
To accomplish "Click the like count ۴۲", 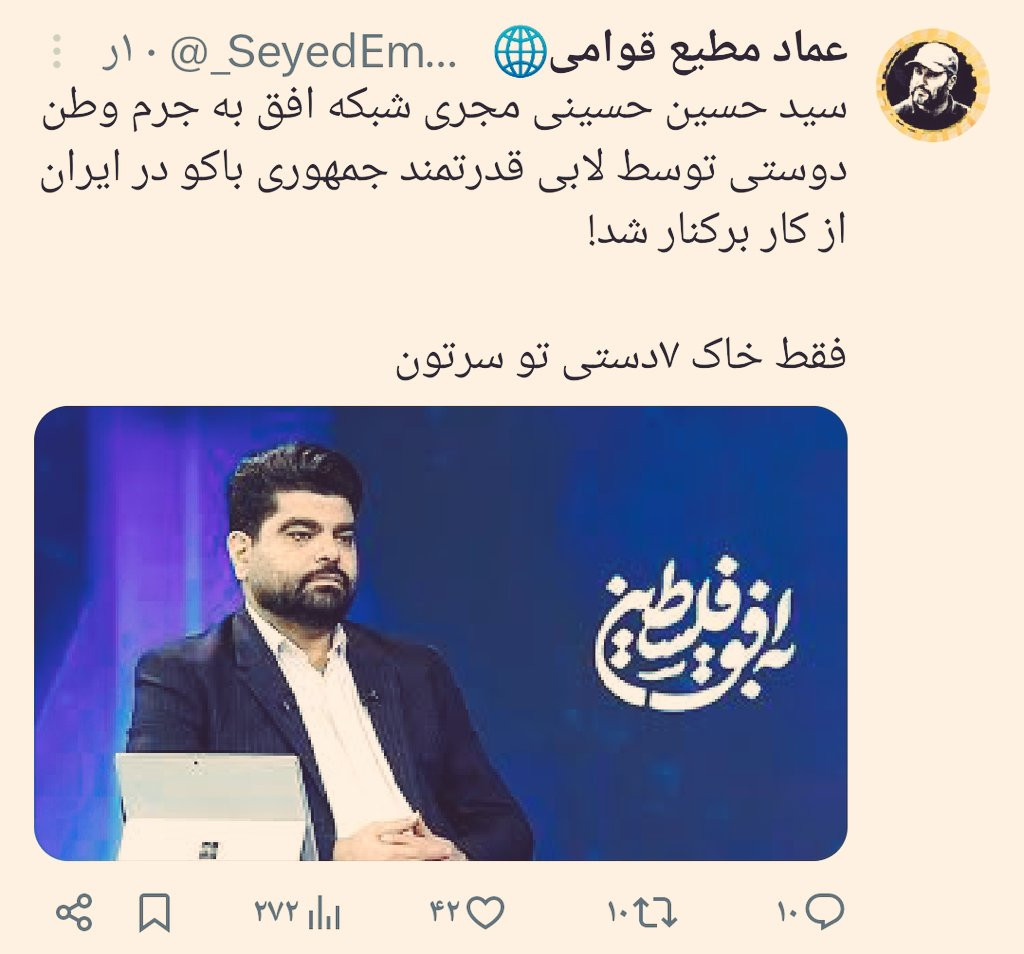I will tap(447, 912).
